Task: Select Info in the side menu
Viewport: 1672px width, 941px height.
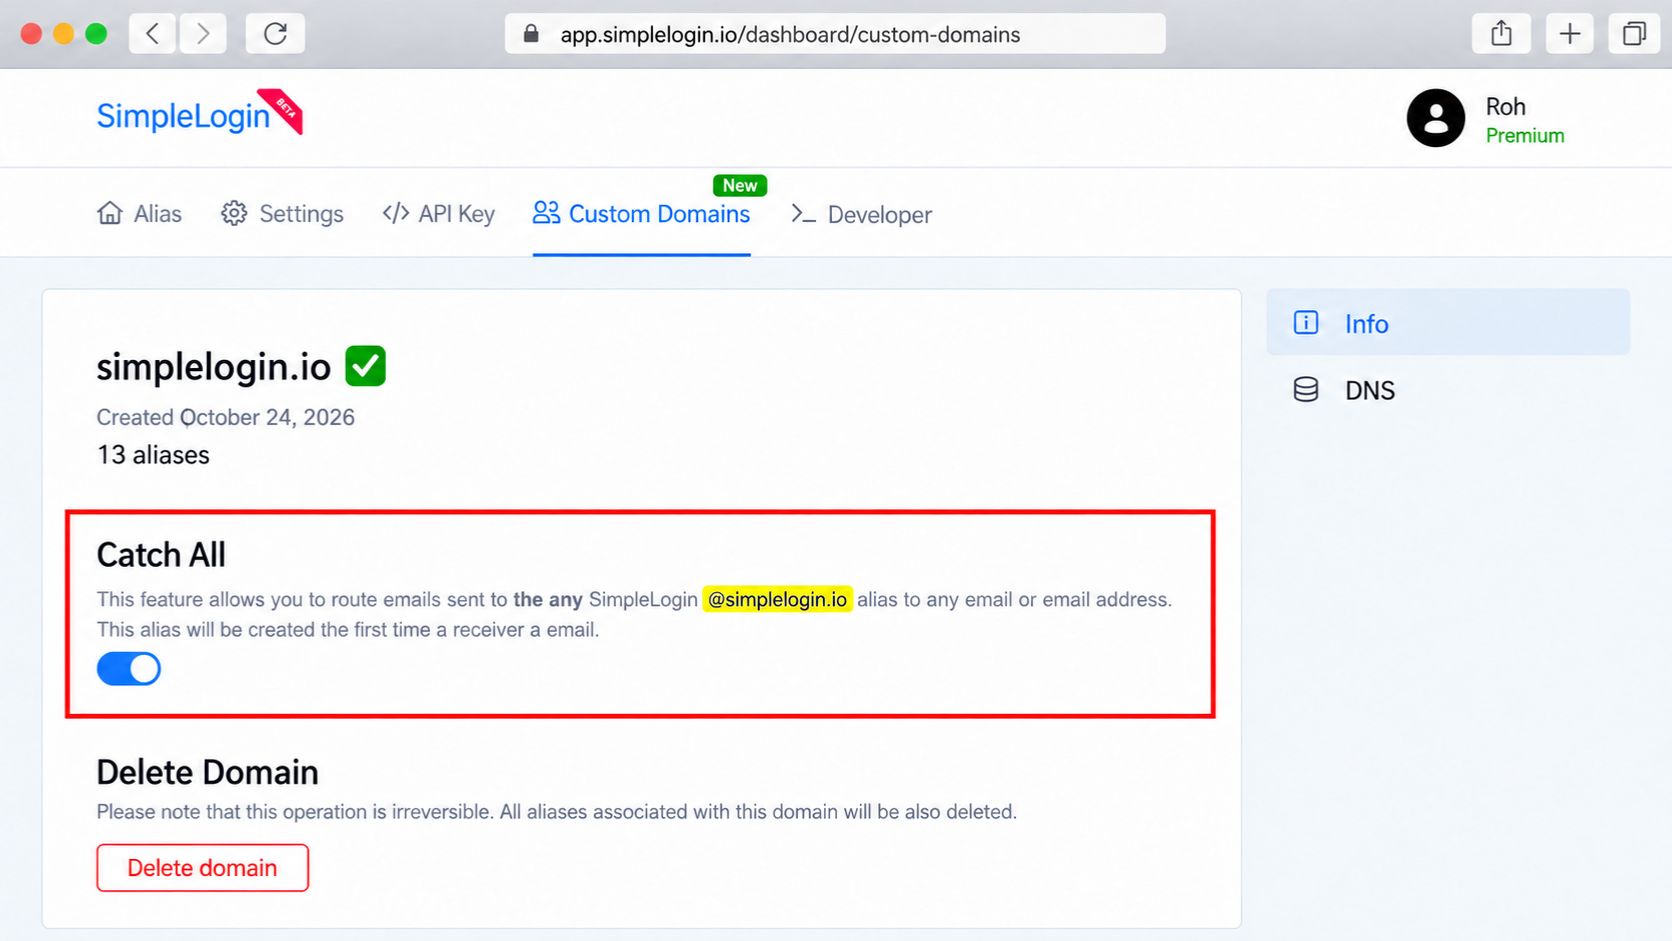Action: coord(1448,323)
